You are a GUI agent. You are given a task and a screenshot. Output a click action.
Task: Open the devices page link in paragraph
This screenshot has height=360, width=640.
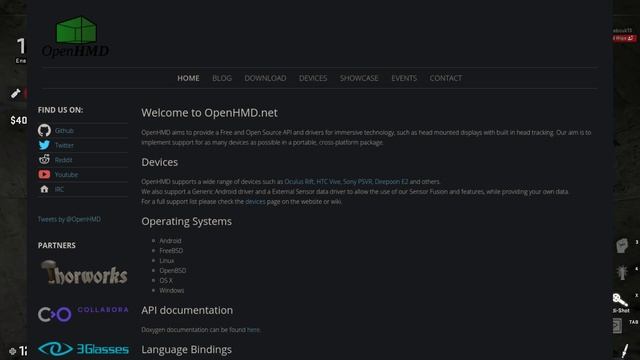[255, 202]
